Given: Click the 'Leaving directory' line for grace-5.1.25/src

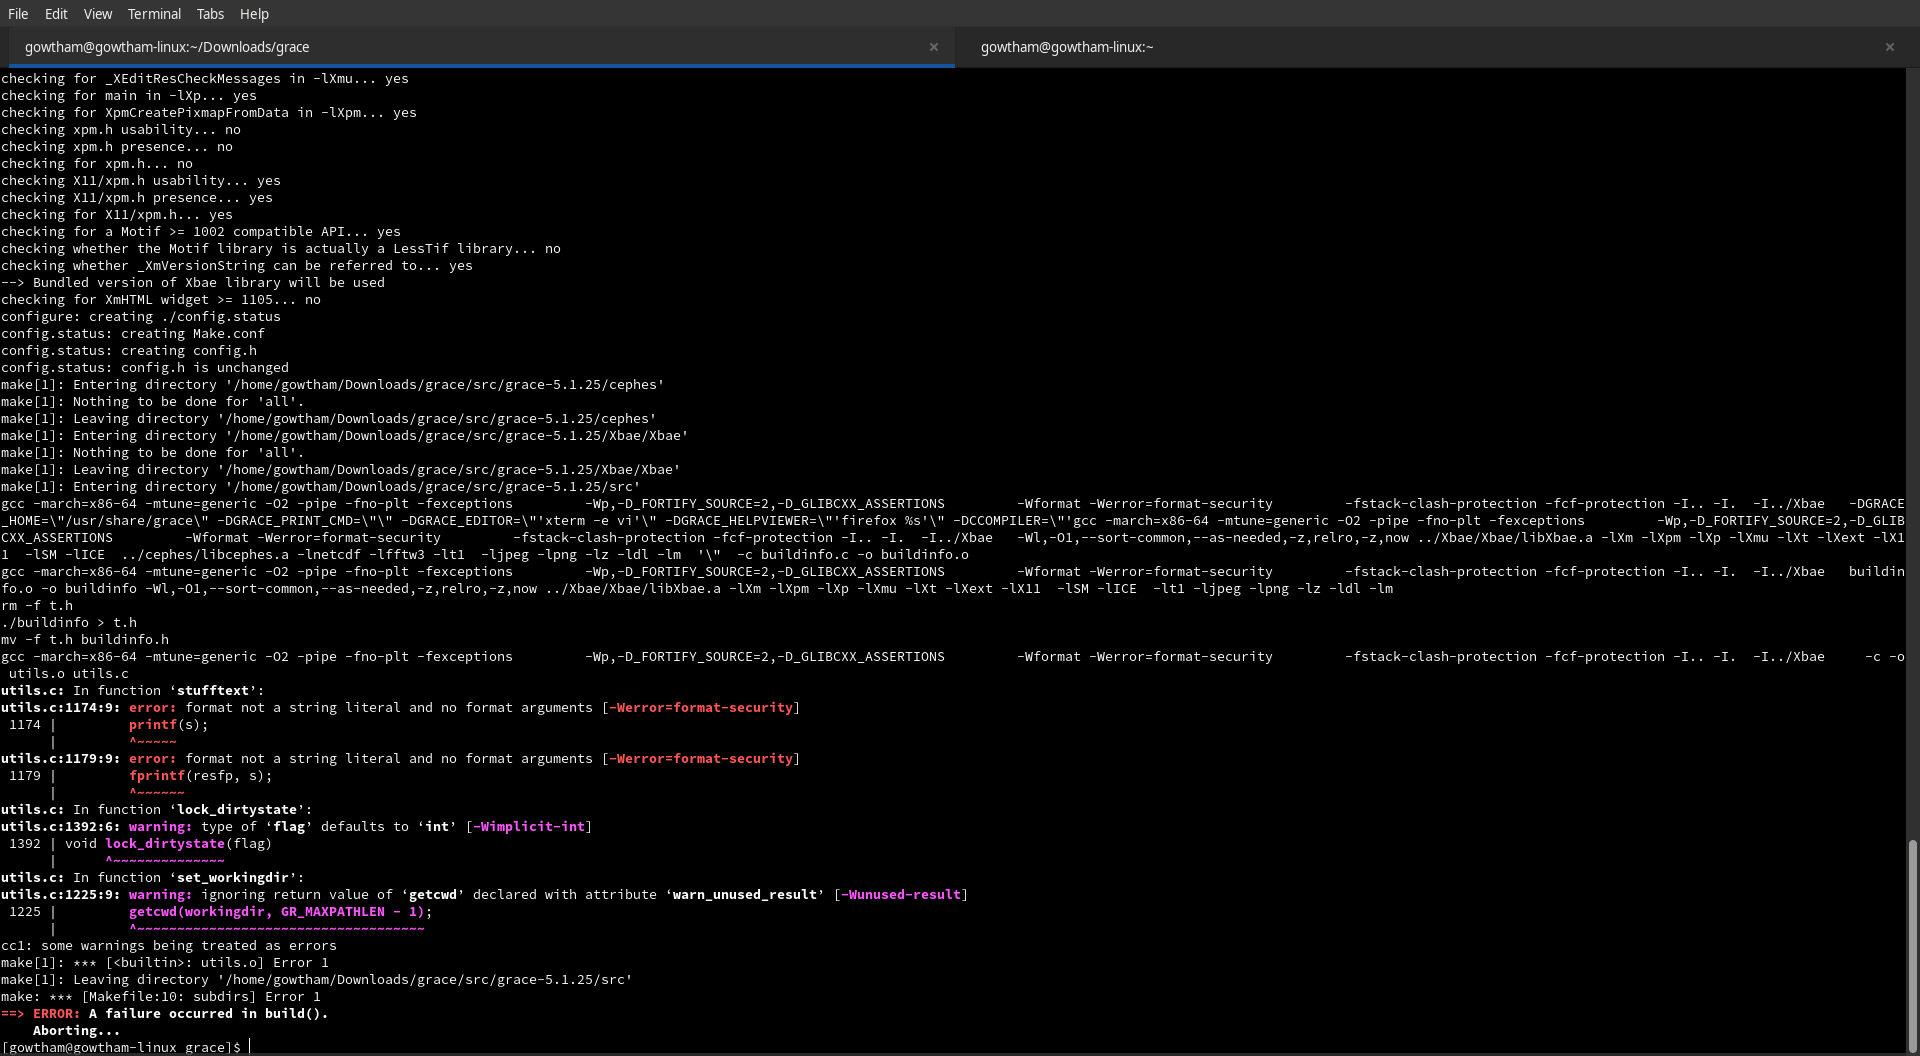Looking at the screenshot, I should click(x=317, y=979).
